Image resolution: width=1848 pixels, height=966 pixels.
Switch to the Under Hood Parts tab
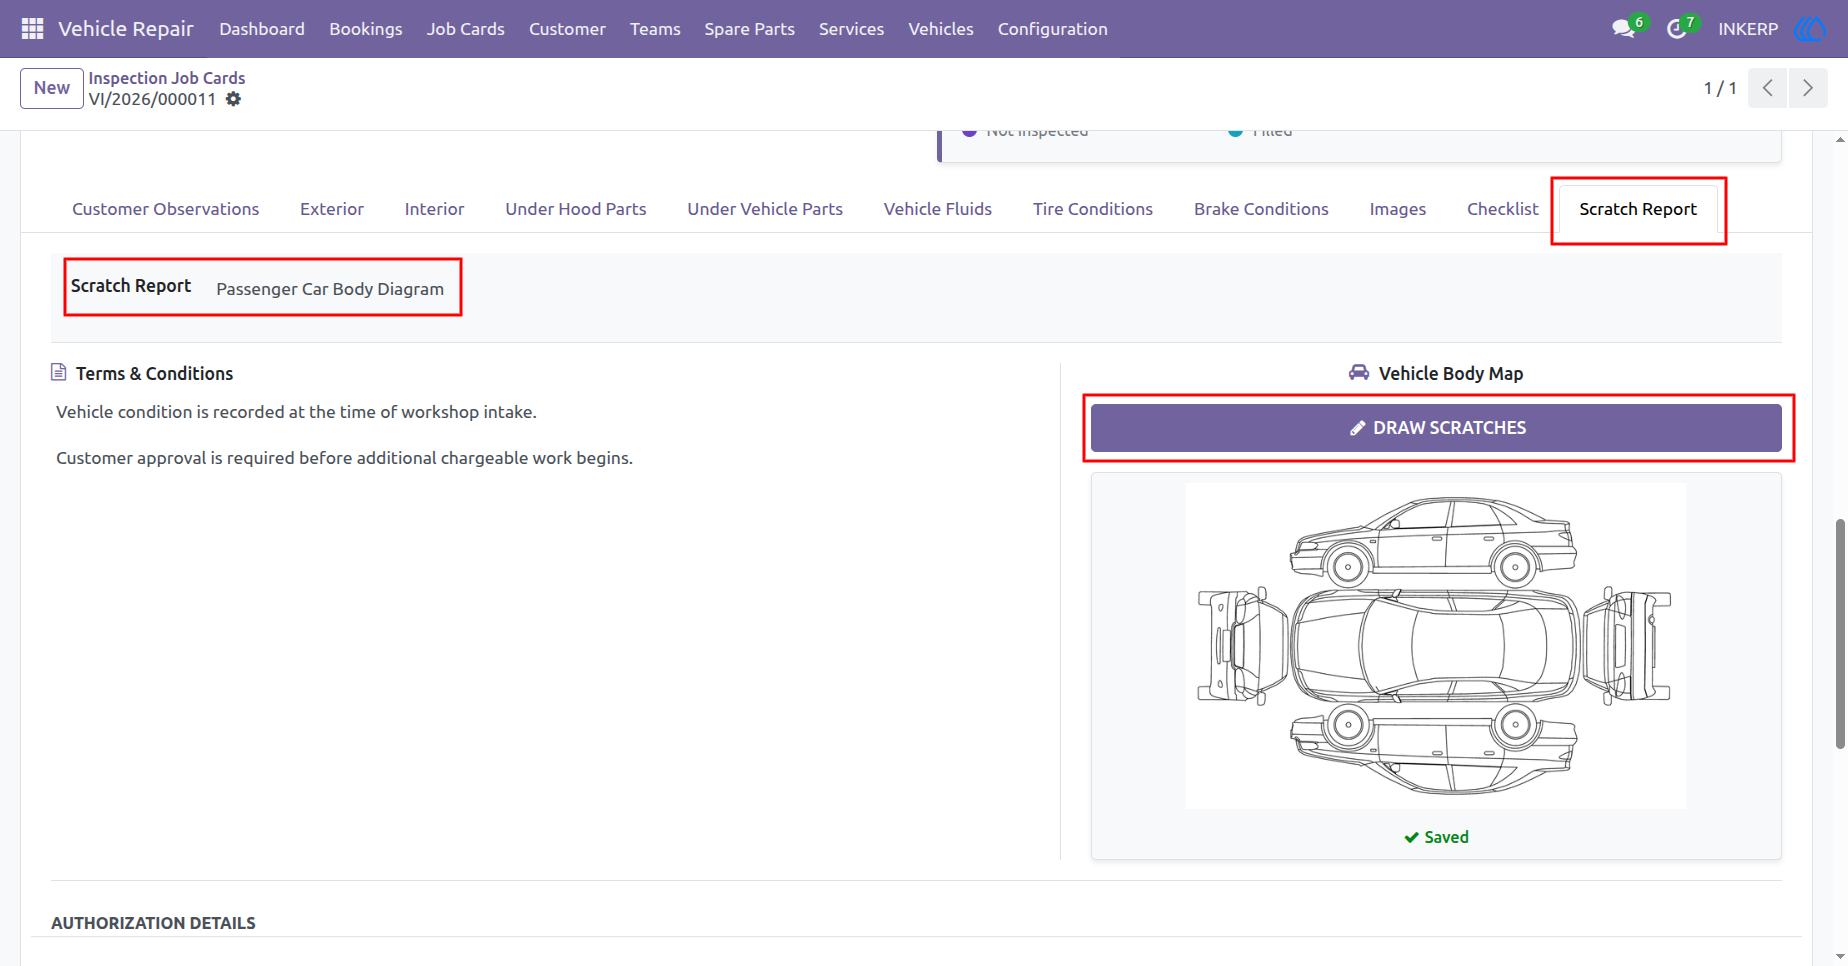click(576, 209)
